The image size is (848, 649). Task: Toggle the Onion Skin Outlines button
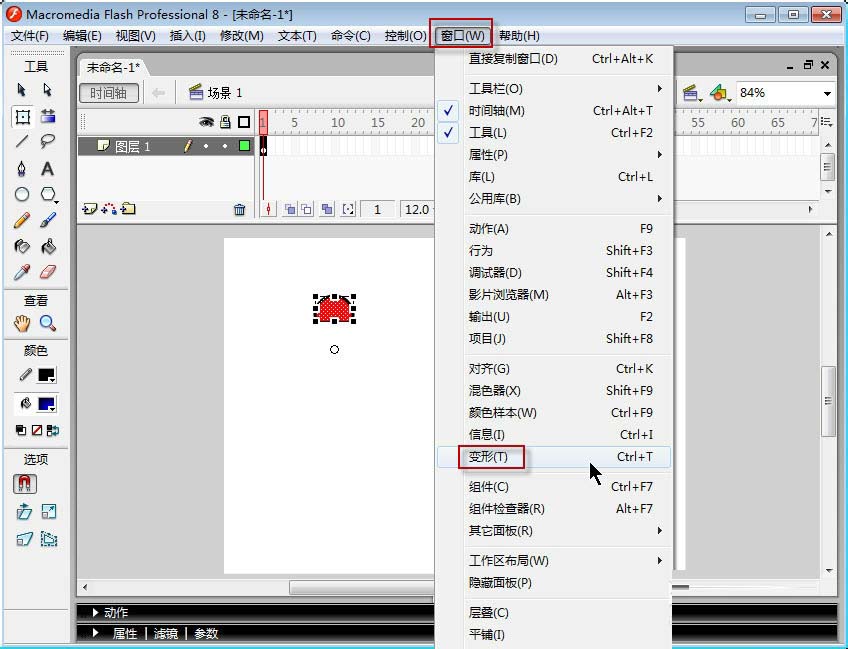tap(306, 209)
